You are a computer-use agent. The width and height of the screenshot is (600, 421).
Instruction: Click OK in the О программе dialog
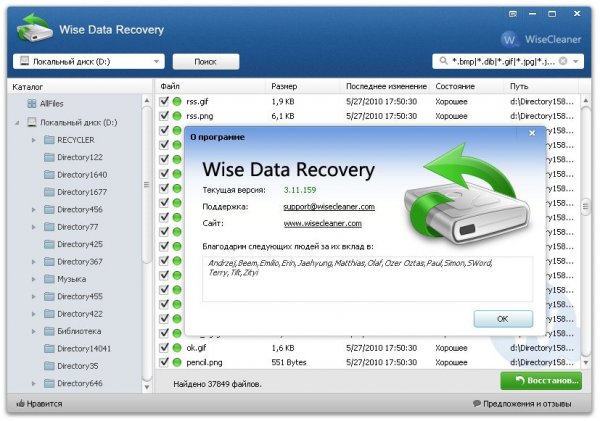coord(503,319)
